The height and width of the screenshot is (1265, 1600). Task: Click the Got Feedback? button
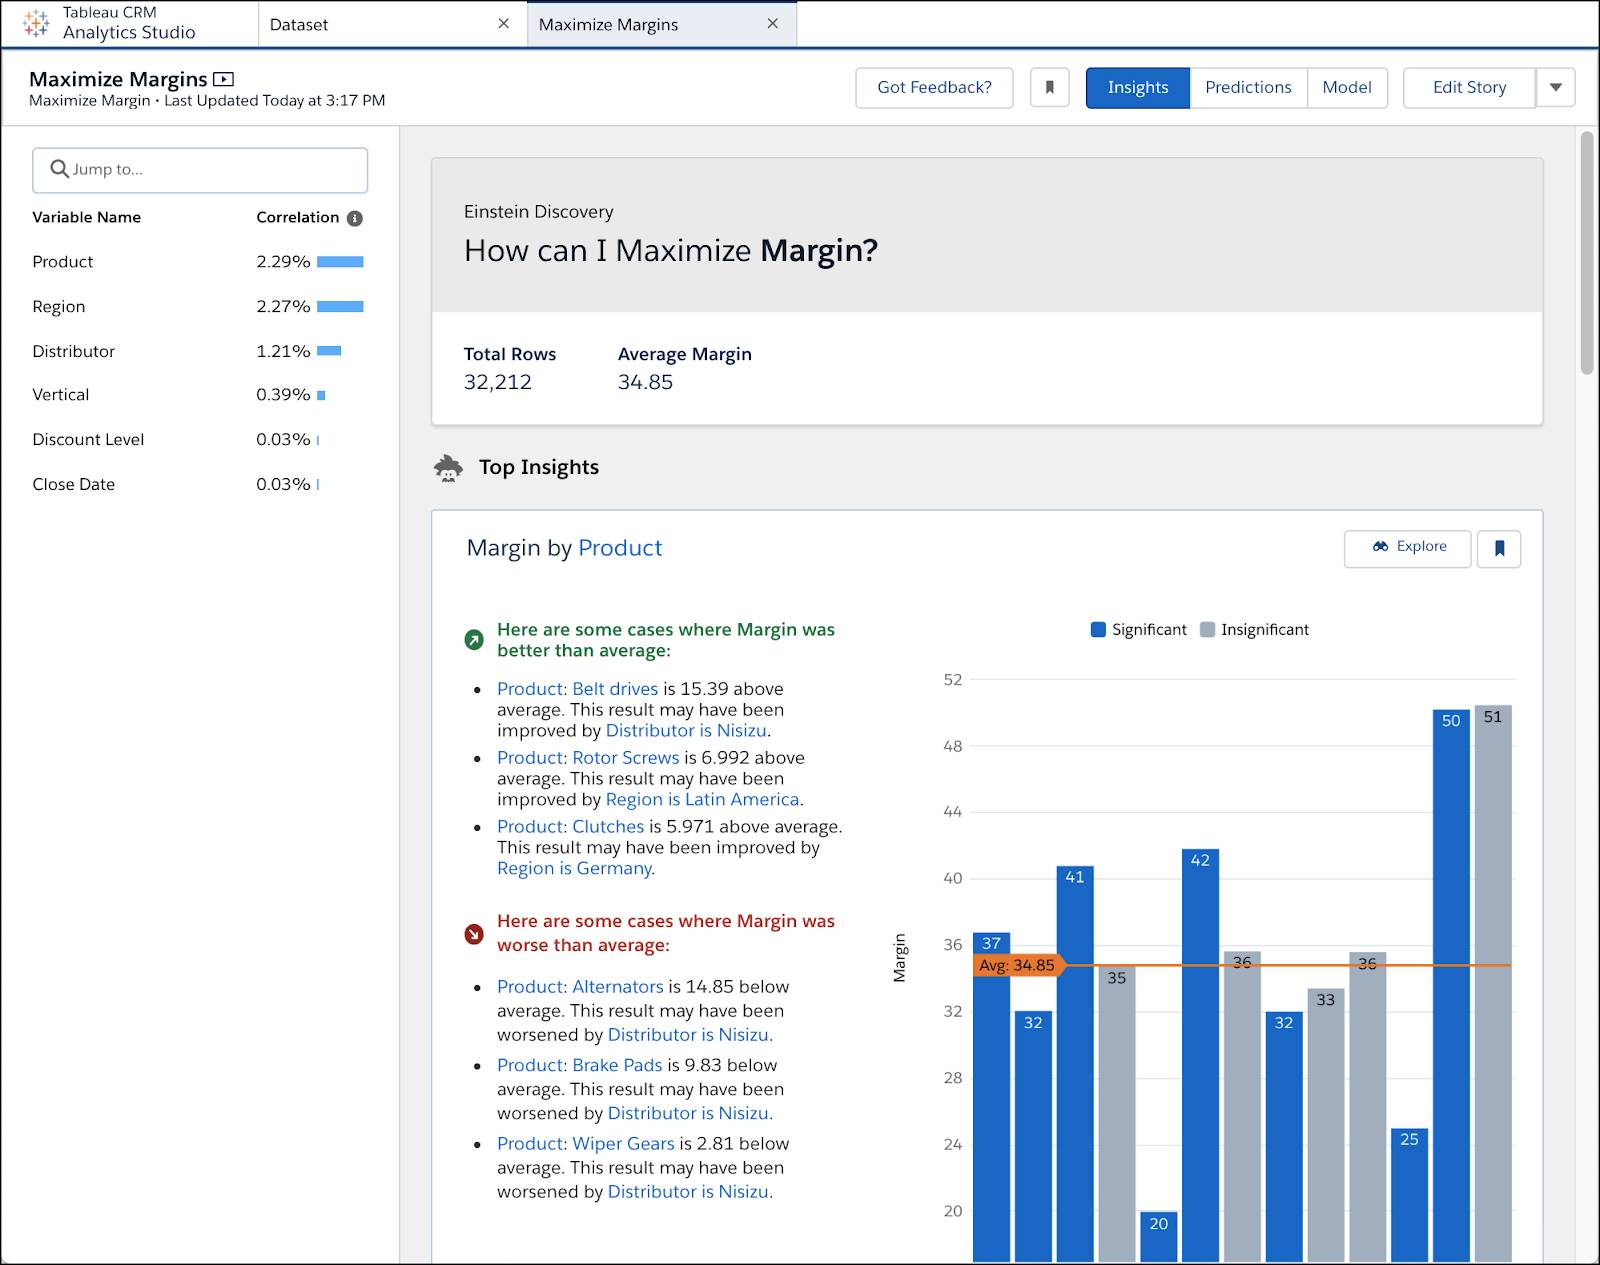point(934,88)
